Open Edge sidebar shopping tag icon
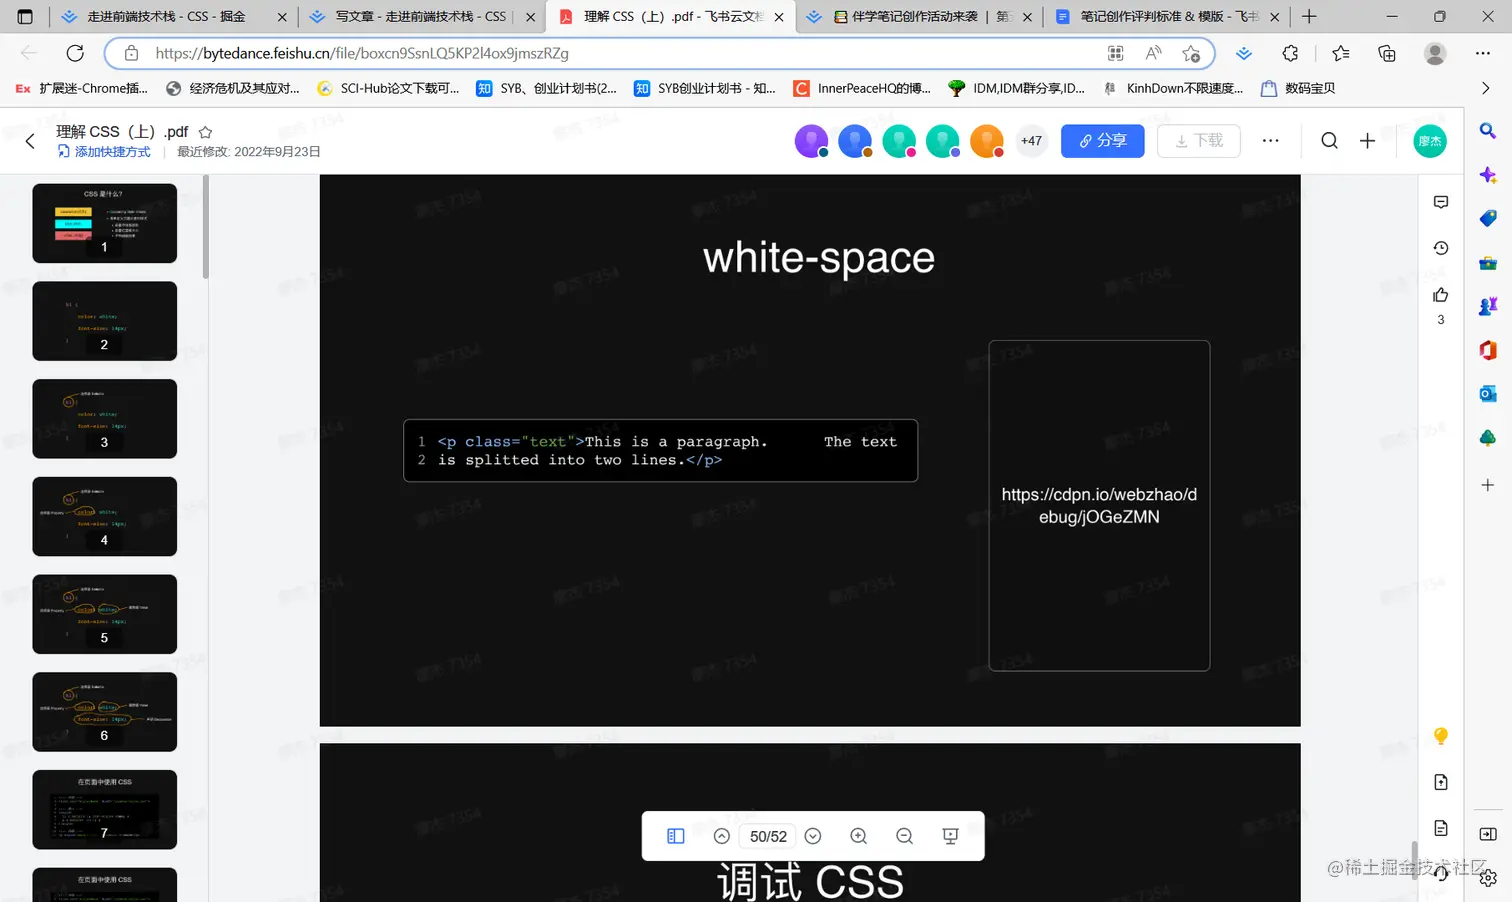Viewport: 1512px width, 902px height. click(x=1488, y=218)
